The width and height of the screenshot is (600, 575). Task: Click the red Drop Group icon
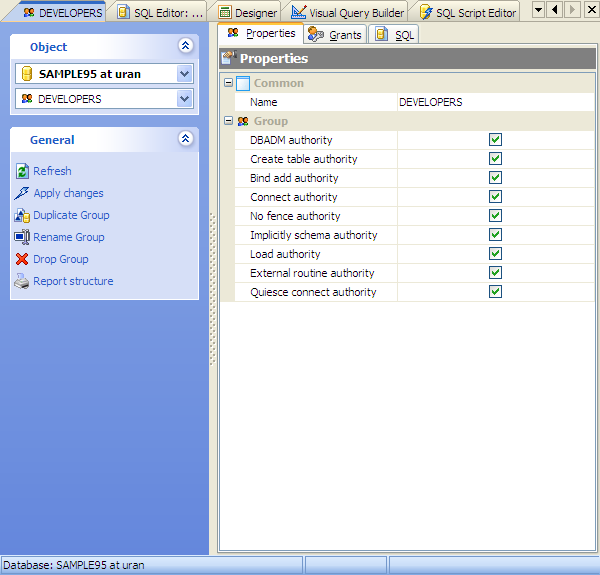point(22,259)
